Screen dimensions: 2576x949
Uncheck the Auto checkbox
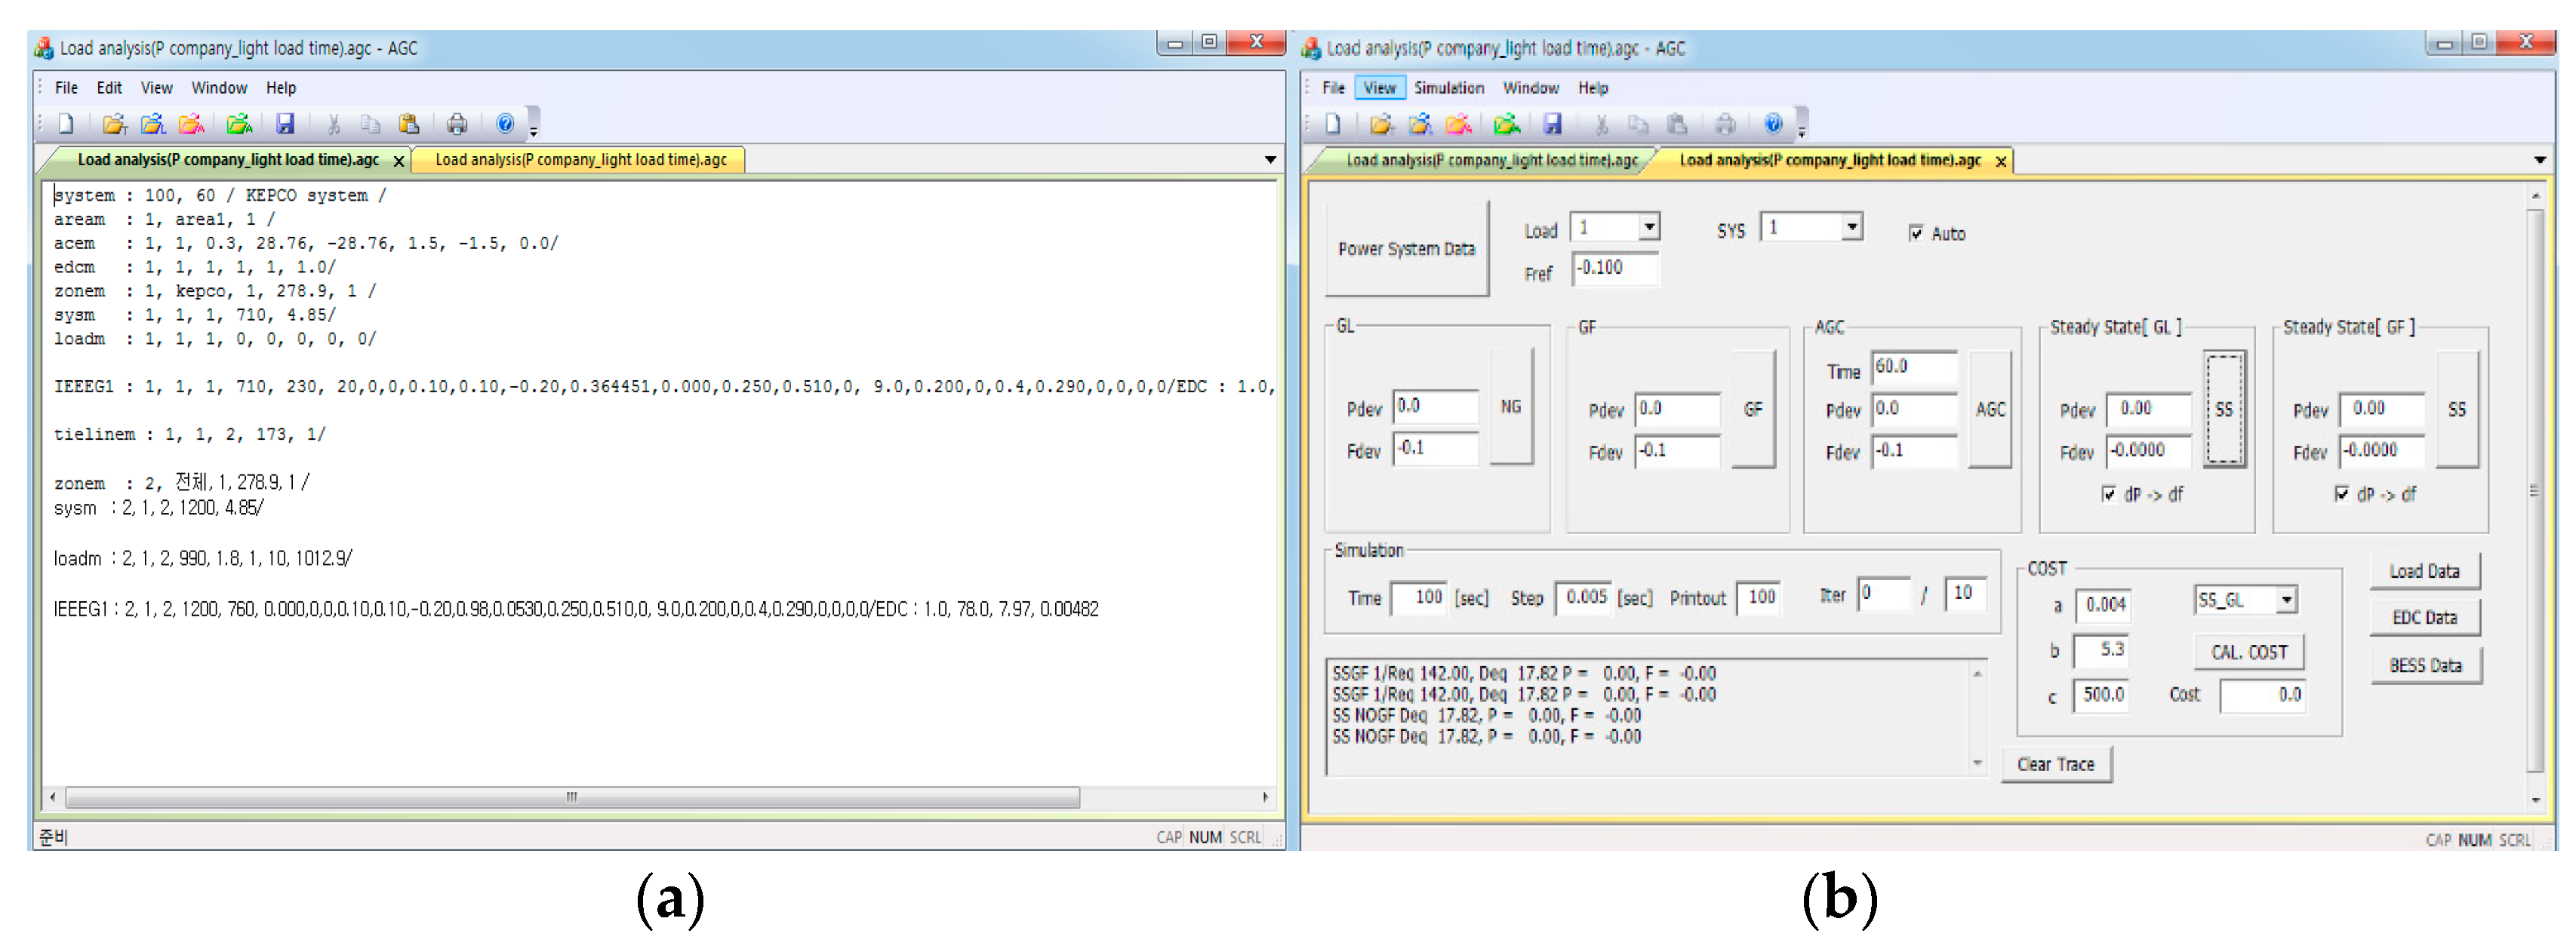[1915, 233]
